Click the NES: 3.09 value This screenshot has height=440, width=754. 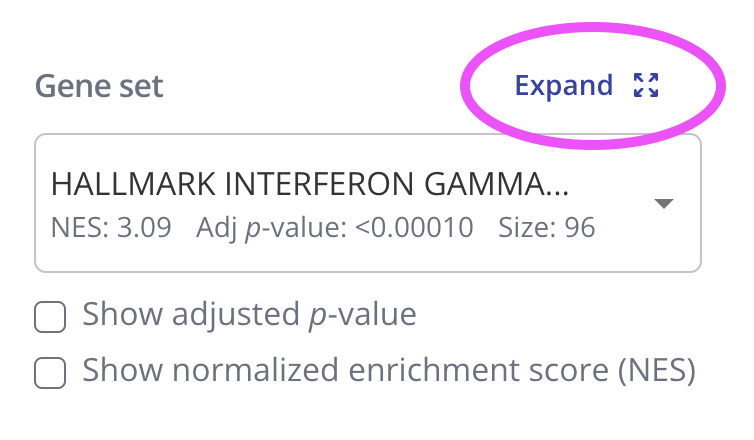click(110, 228)
